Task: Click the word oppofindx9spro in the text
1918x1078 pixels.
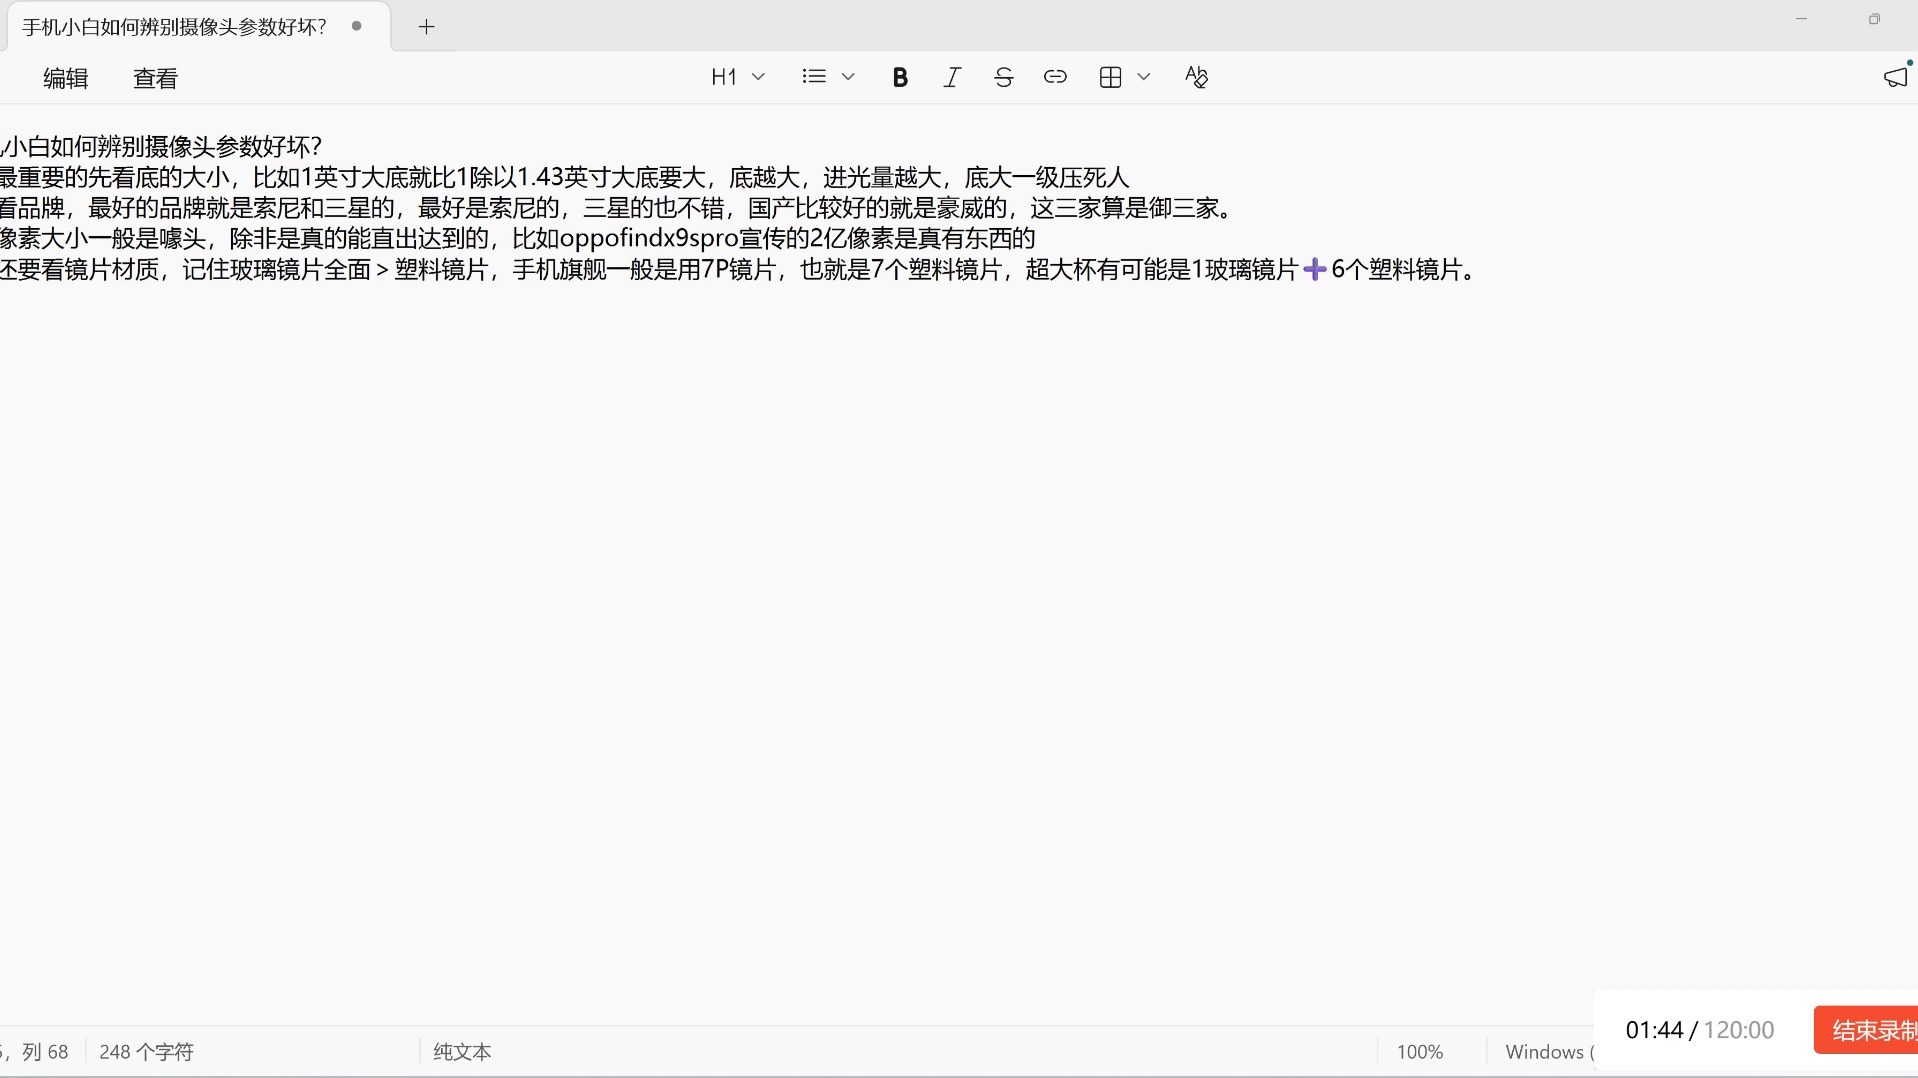Action: point(648,239)
